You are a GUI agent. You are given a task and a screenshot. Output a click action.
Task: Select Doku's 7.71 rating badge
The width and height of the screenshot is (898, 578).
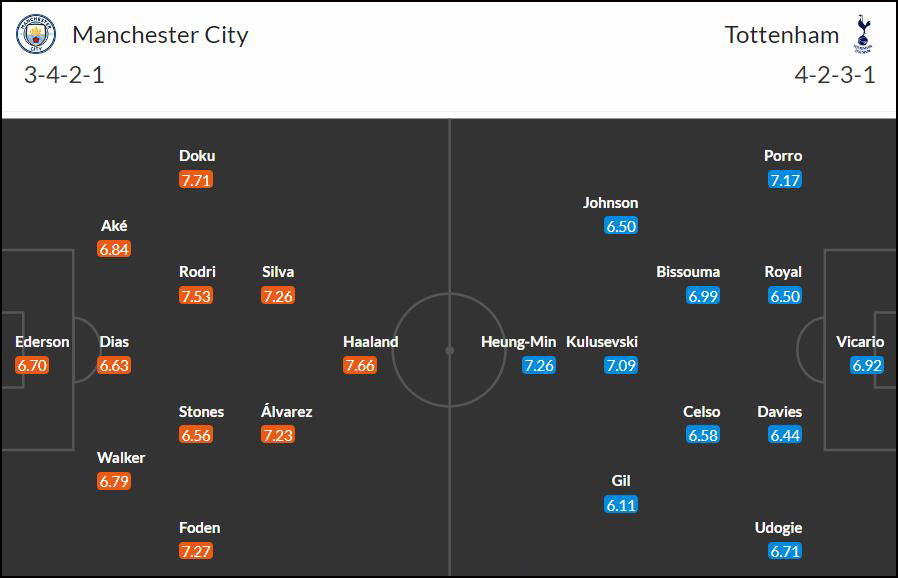(196, 180)
